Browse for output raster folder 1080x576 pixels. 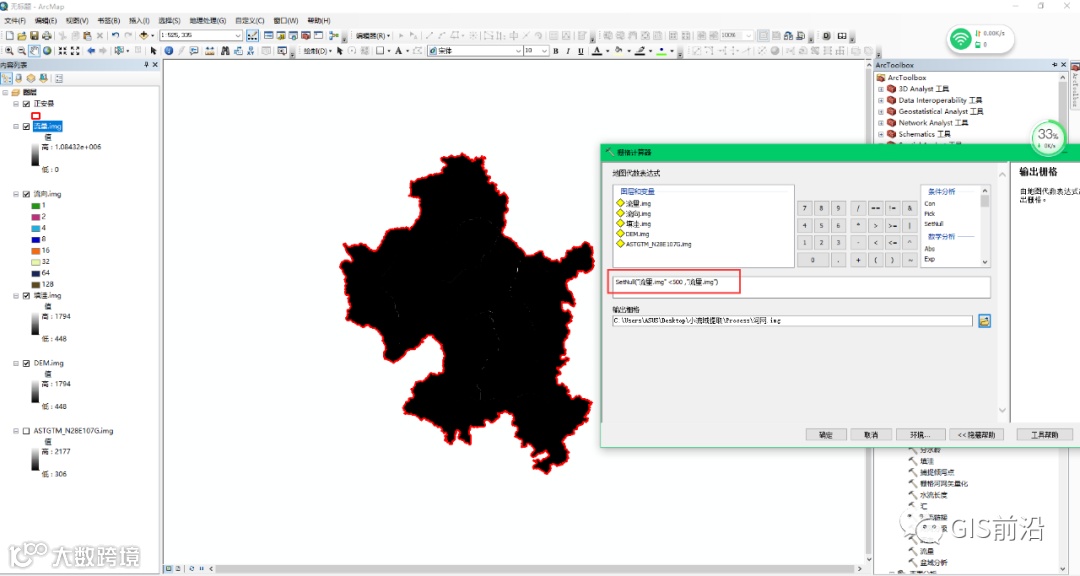984,321
